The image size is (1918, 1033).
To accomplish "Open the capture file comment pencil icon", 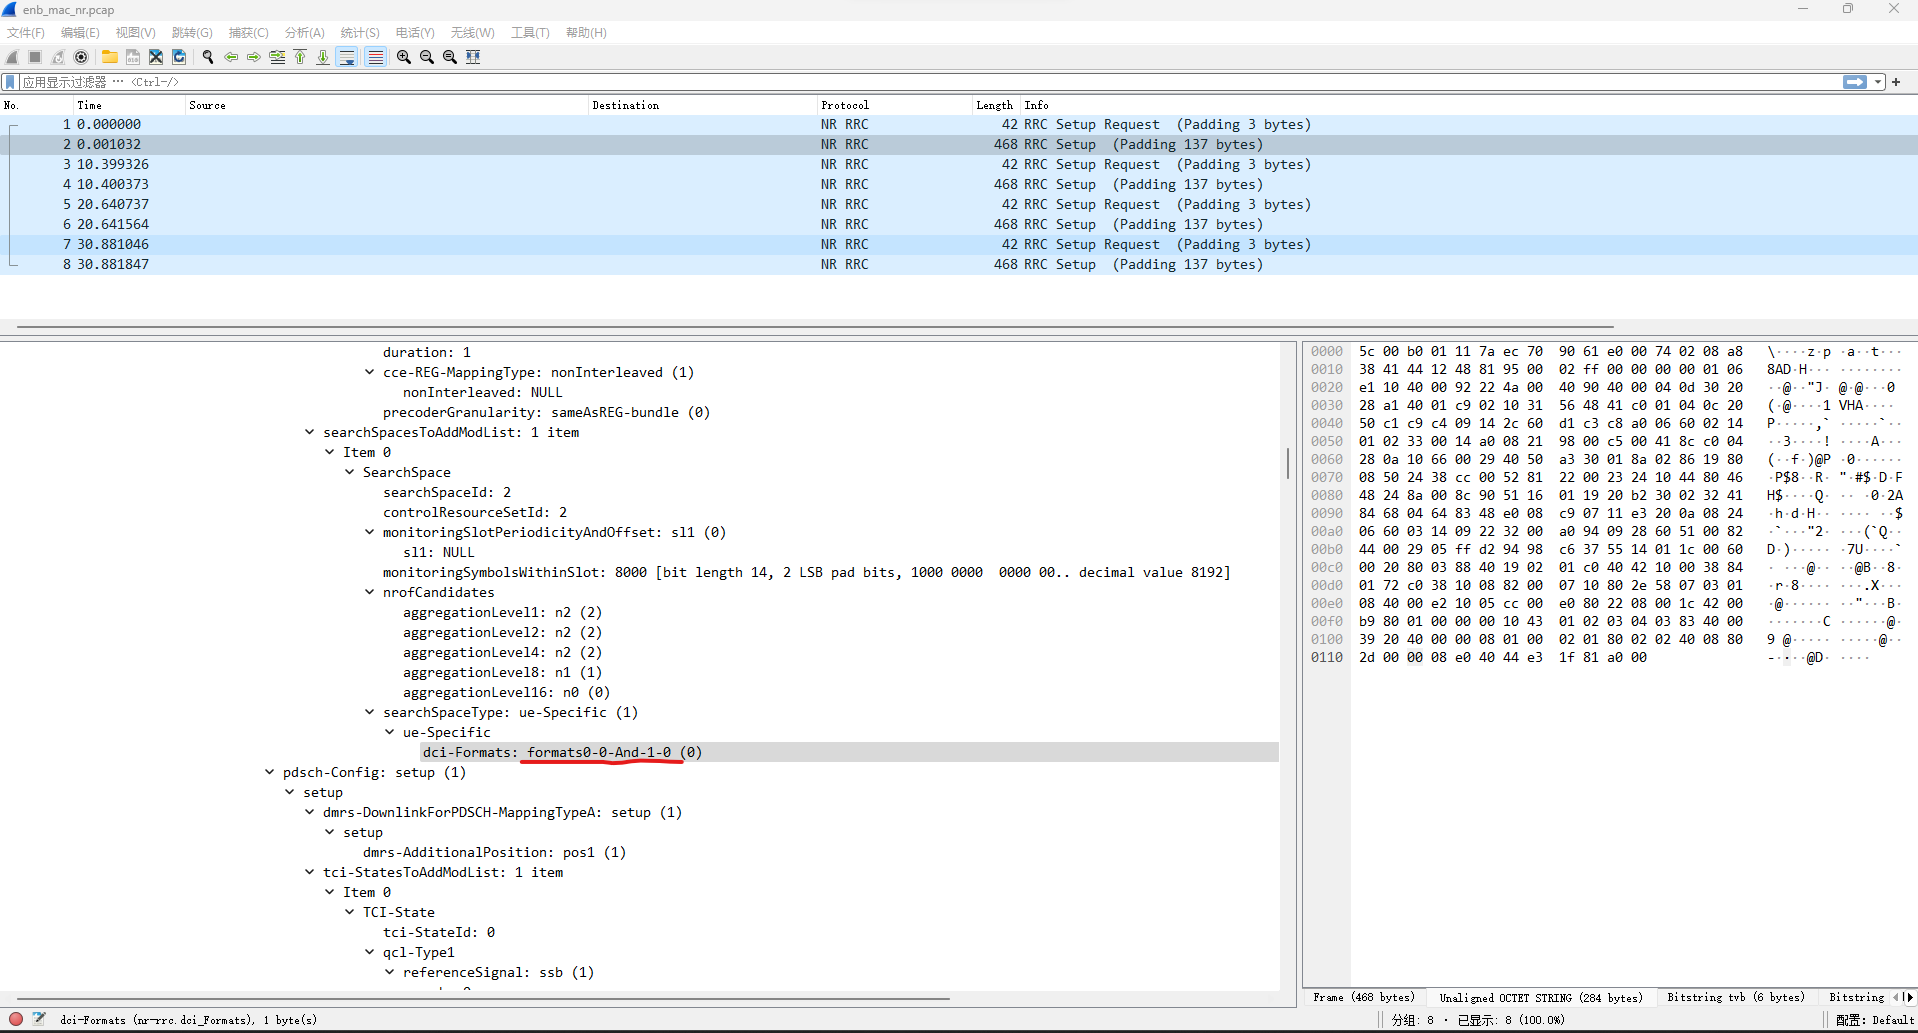I will tap(39, 1019).
